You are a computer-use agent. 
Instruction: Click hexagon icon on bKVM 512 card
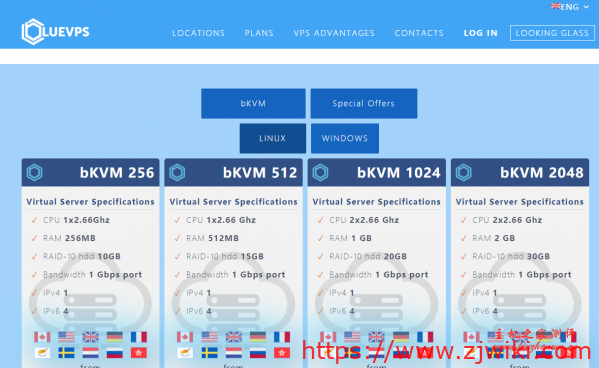point(177,173)
